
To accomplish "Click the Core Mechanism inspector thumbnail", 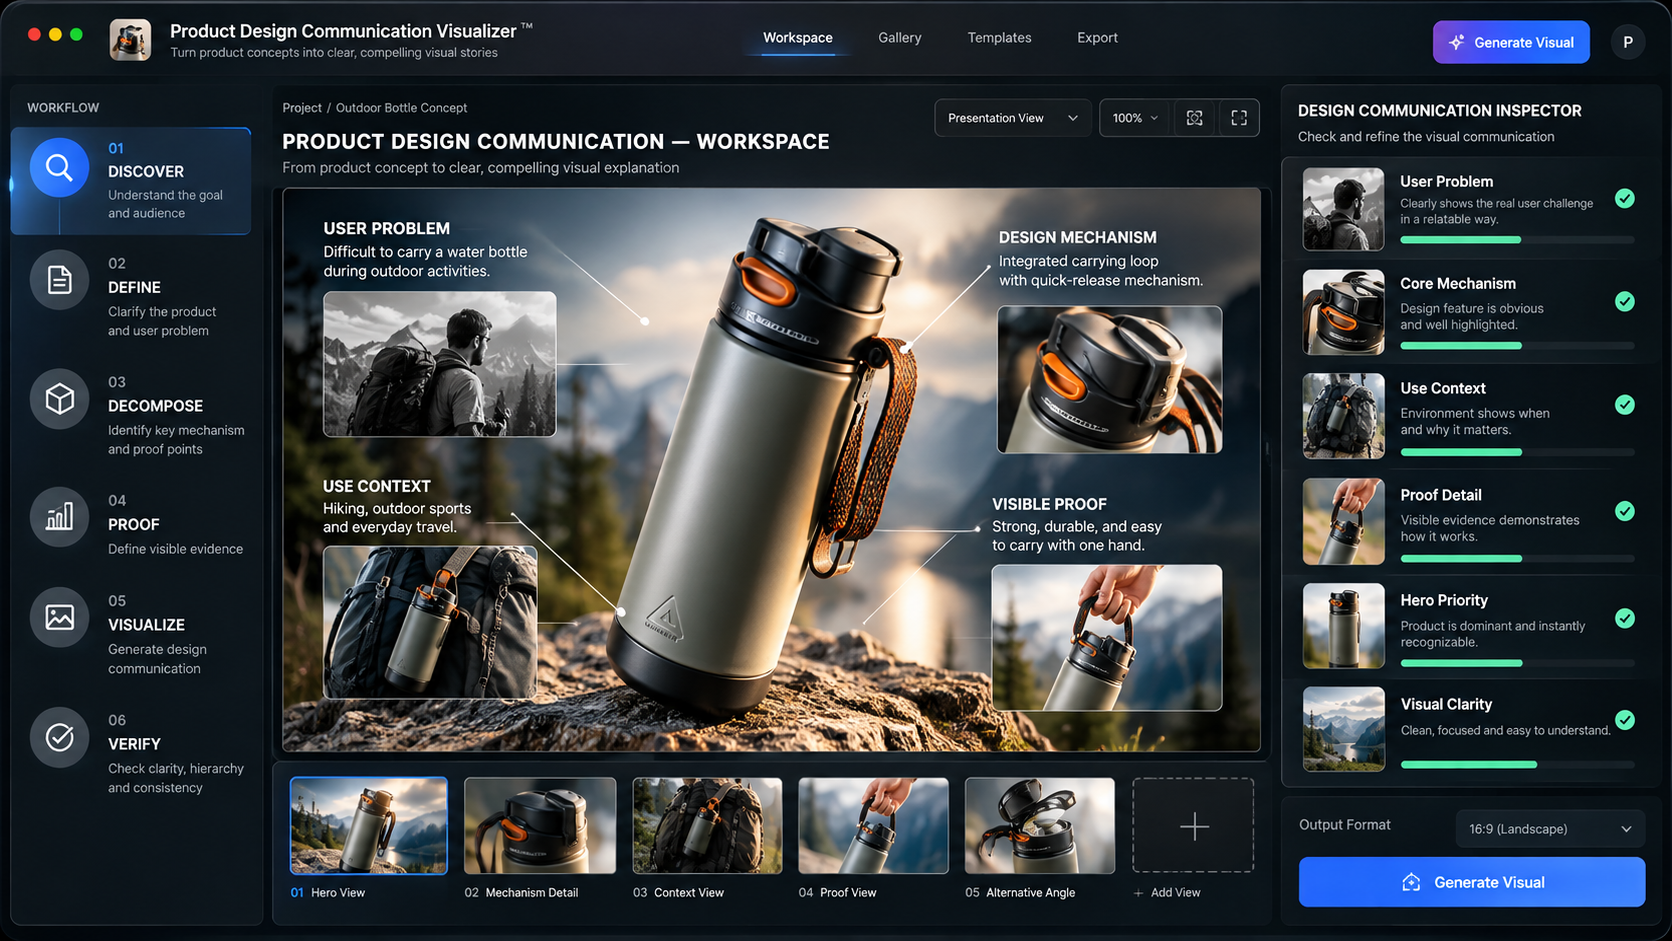I will tap(1343, 312).
